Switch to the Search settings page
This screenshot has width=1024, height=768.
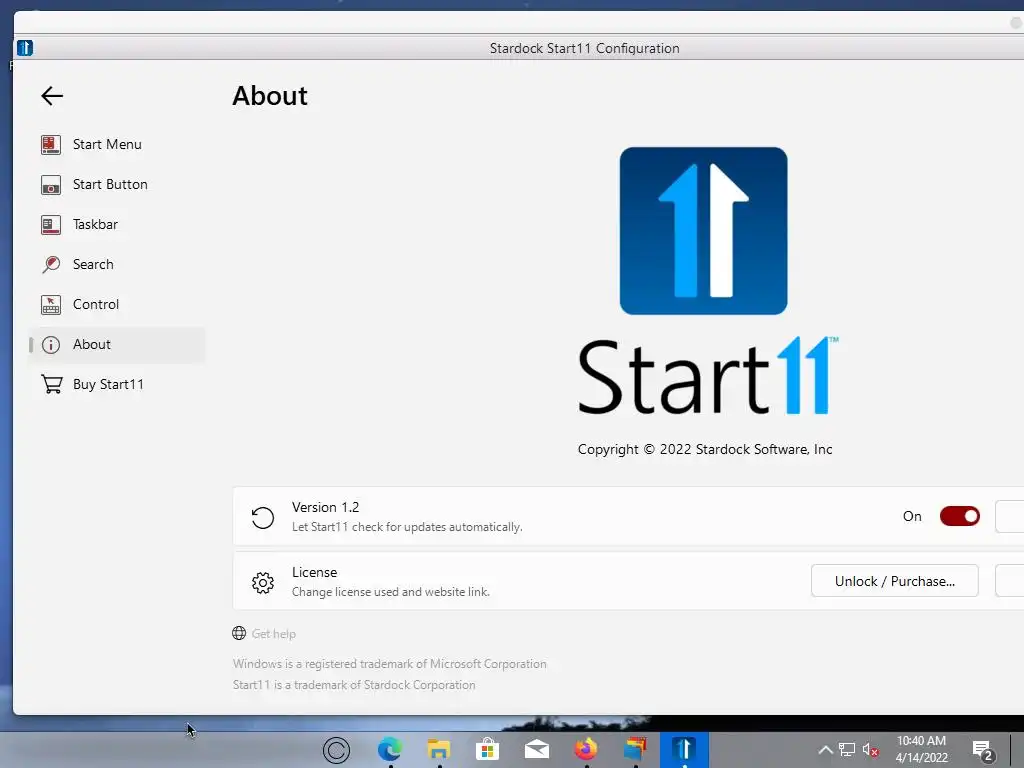pos(118,264)
